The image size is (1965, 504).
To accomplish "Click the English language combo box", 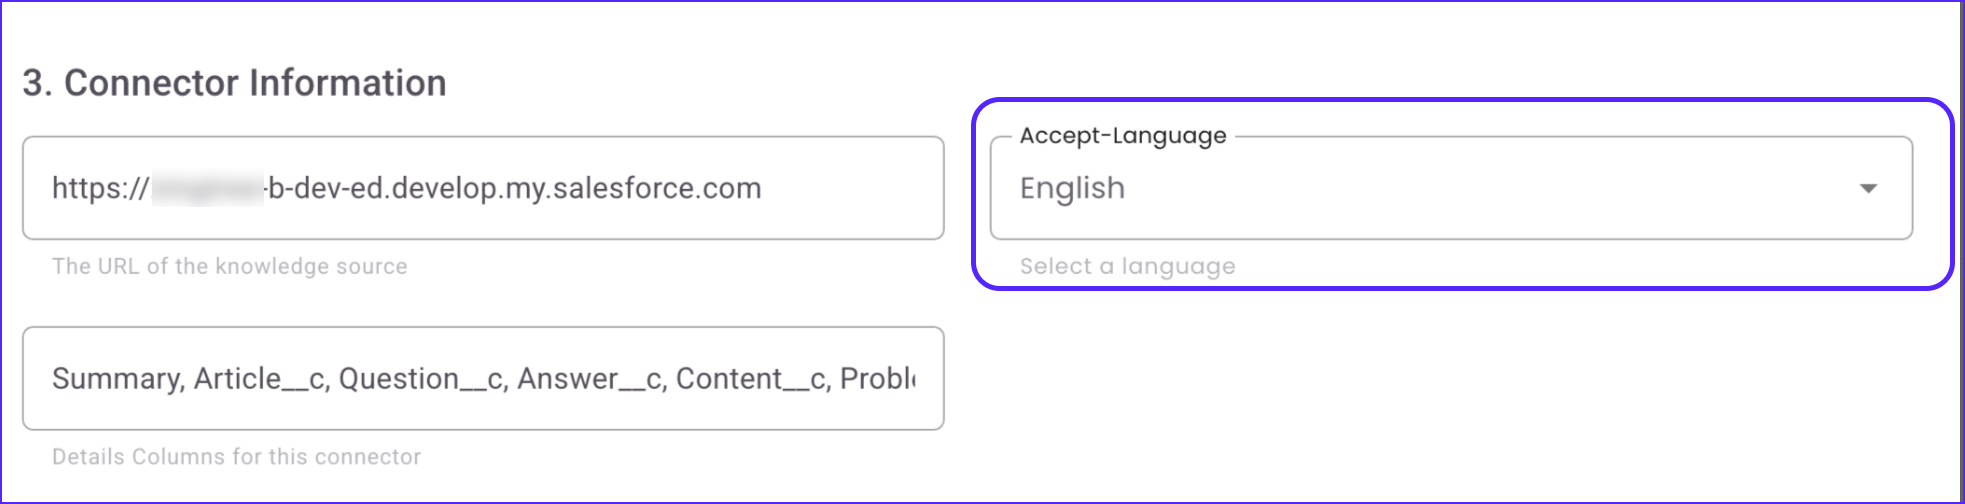I will tap(1450, 188).
